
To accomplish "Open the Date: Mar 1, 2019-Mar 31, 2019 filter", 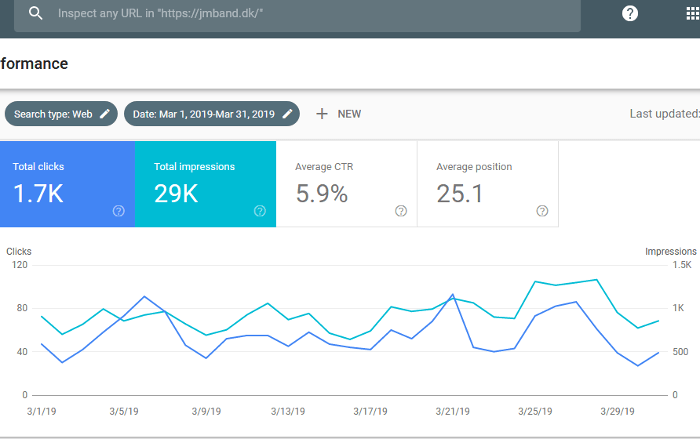I will pyautogui.click(x=203, y=114).
